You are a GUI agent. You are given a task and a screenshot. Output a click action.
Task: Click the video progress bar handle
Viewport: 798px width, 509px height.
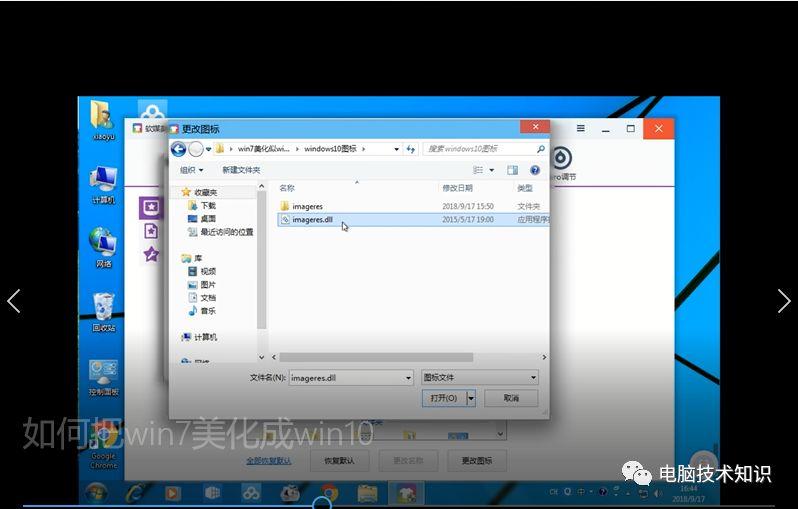click(x=322, y=504)
